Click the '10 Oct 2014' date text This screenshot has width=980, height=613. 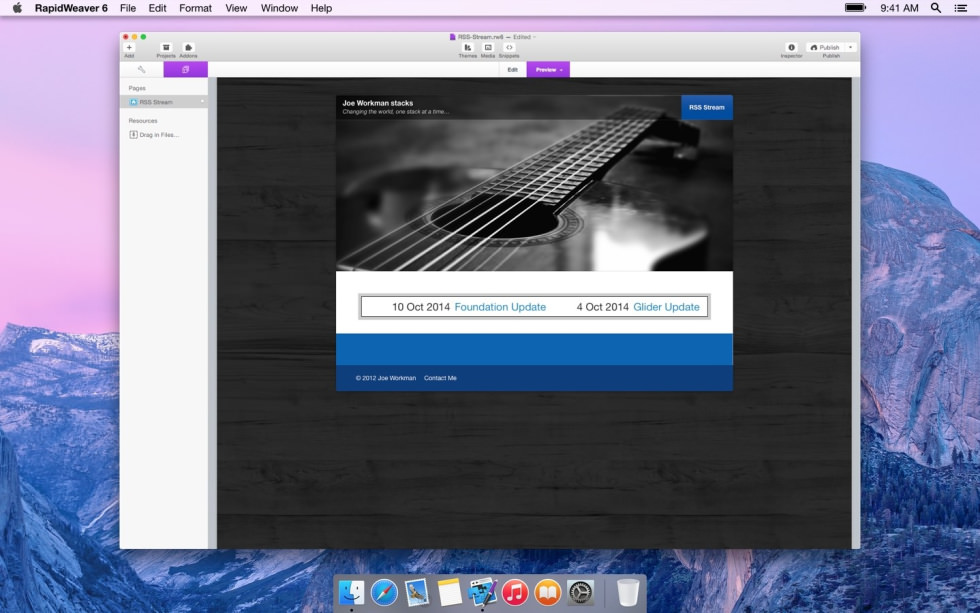click(421, 307)
